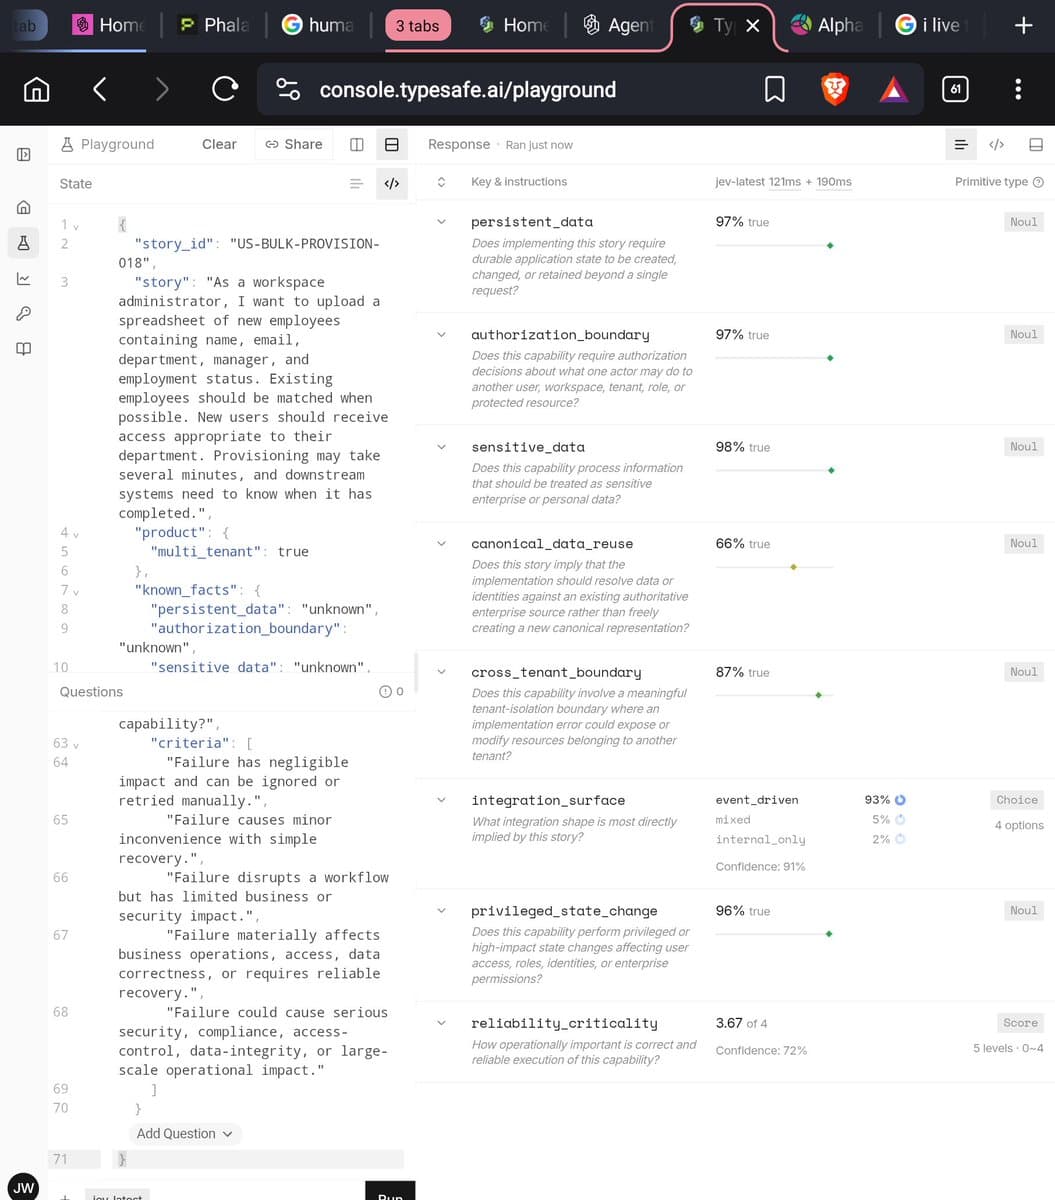Switch to side-by-side split layout icon
Screen dimensions: 1055x1200
357,144
